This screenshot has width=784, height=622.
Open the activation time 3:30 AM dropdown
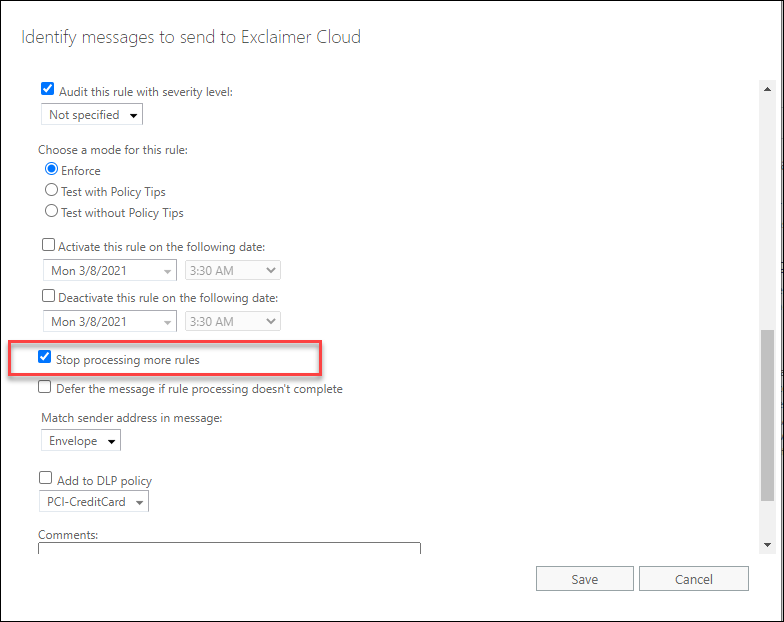pyautogui.click(x=232, y=270)
